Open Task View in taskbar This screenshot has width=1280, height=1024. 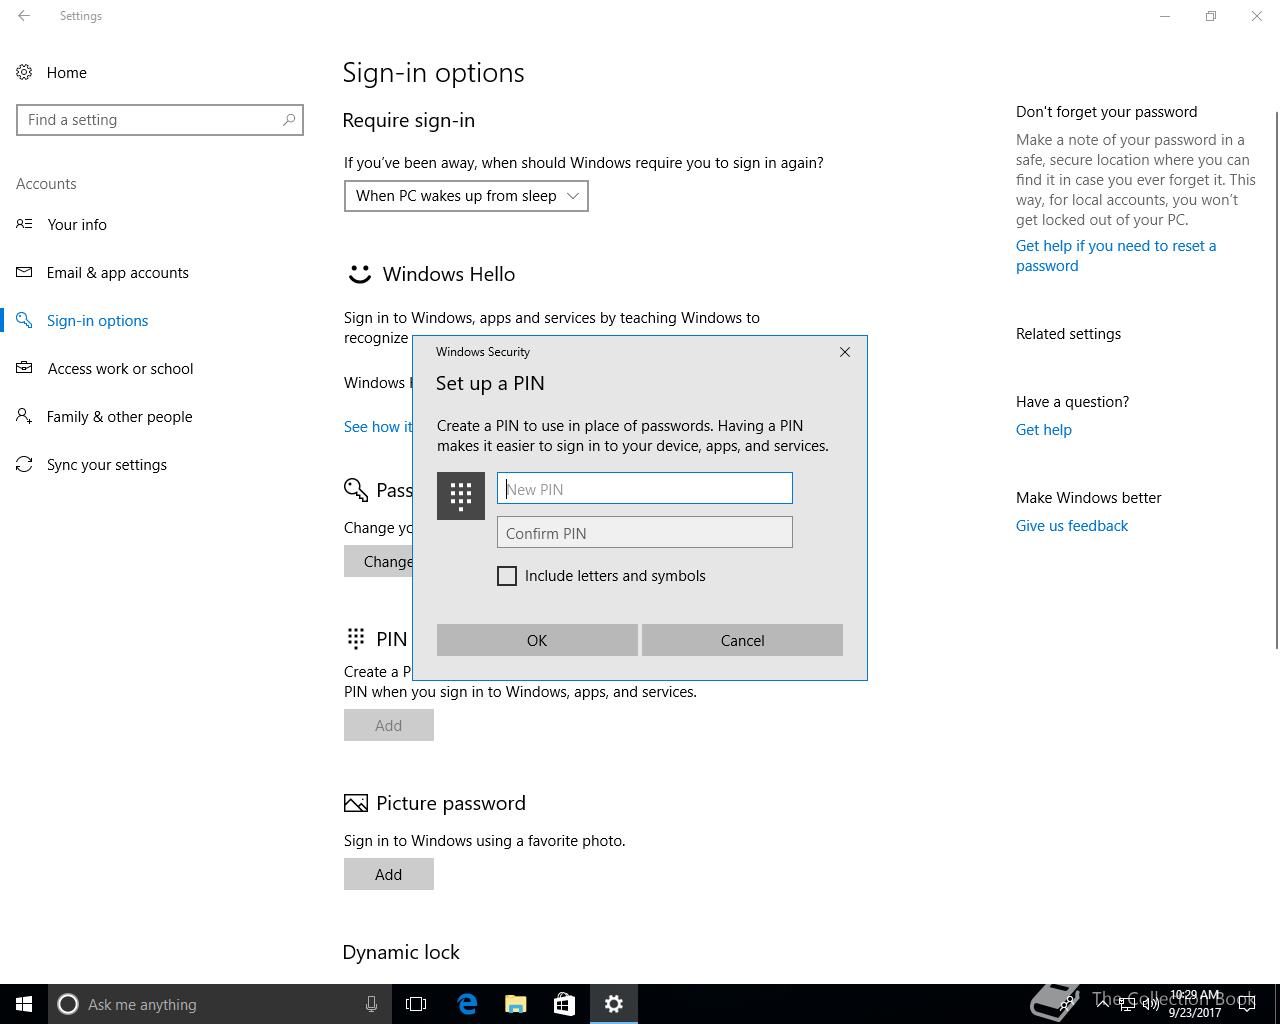tap(416, 1004)
